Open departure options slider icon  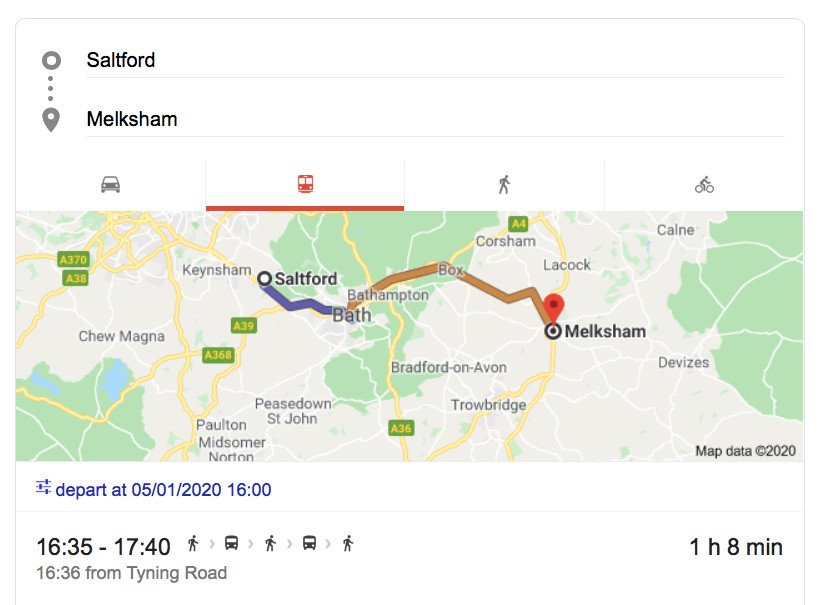tap(43, 488)
